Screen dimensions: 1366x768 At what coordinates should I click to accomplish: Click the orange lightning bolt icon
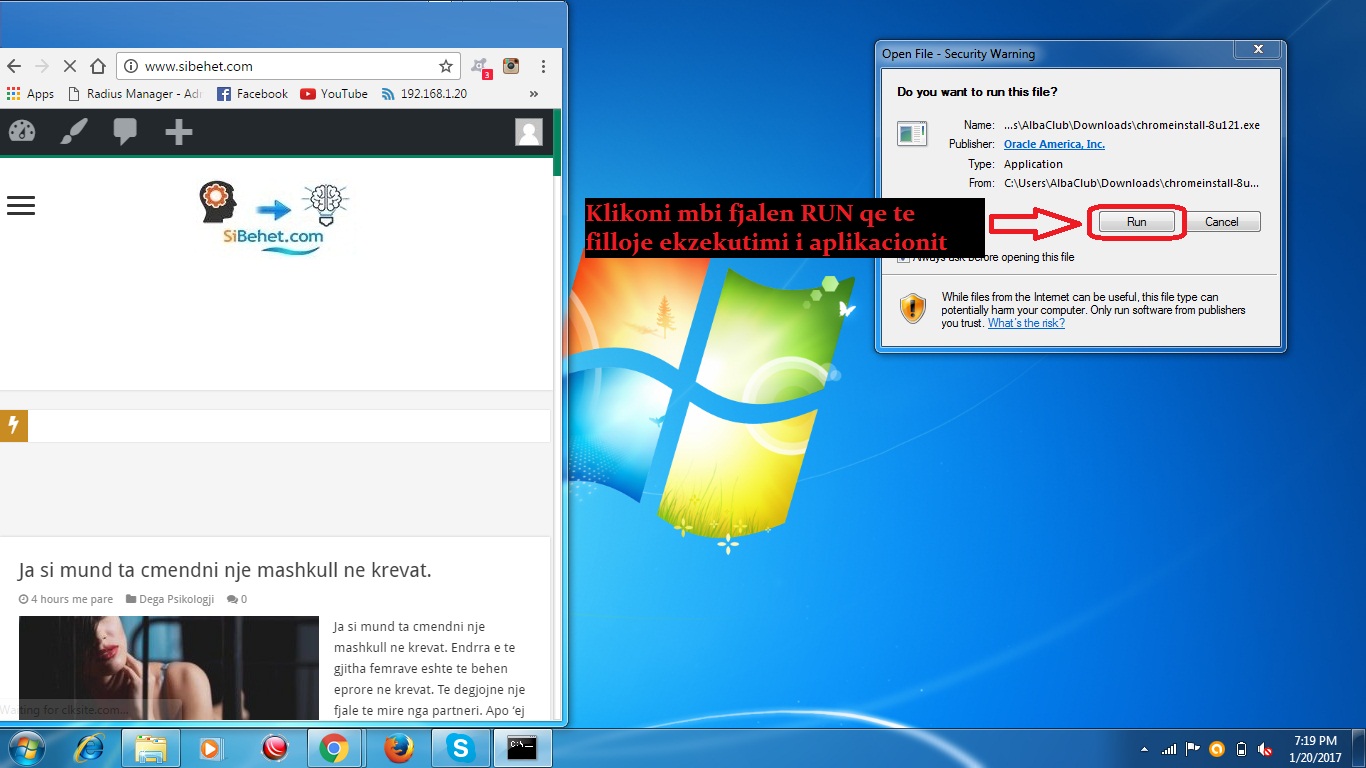point(14,425)
